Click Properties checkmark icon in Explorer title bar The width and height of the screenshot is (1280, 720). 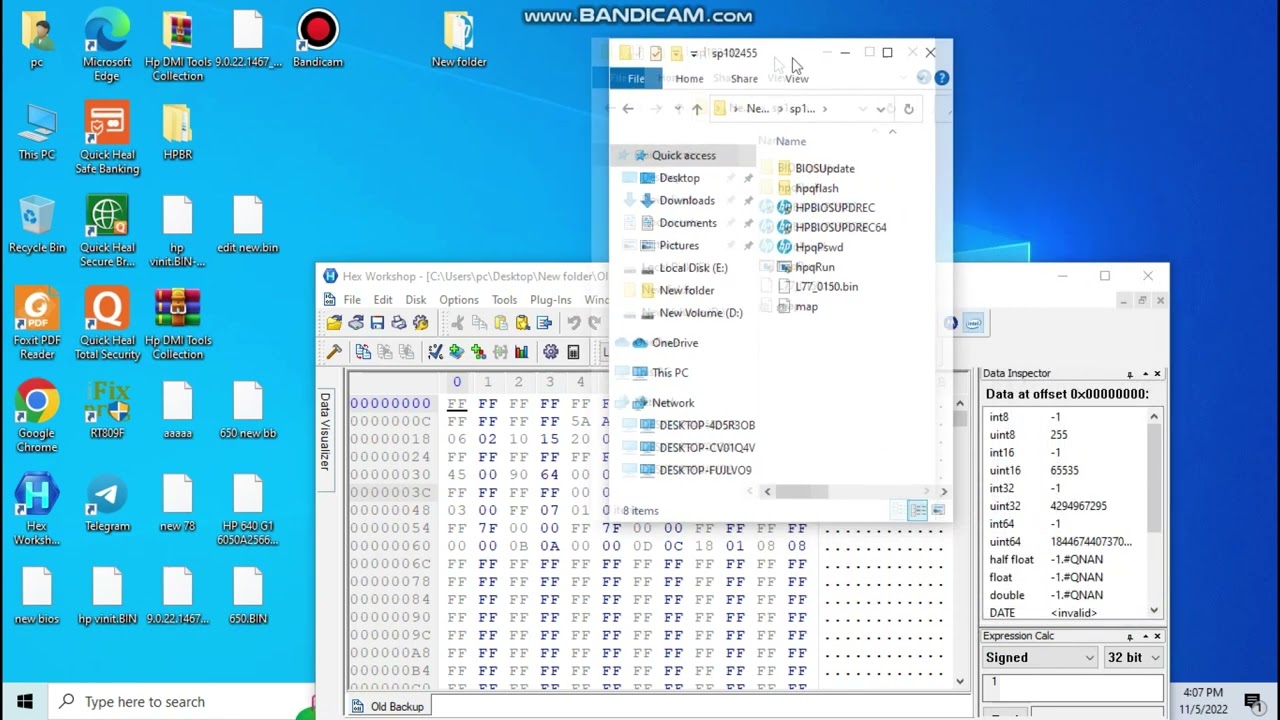(x=656, y=53)
